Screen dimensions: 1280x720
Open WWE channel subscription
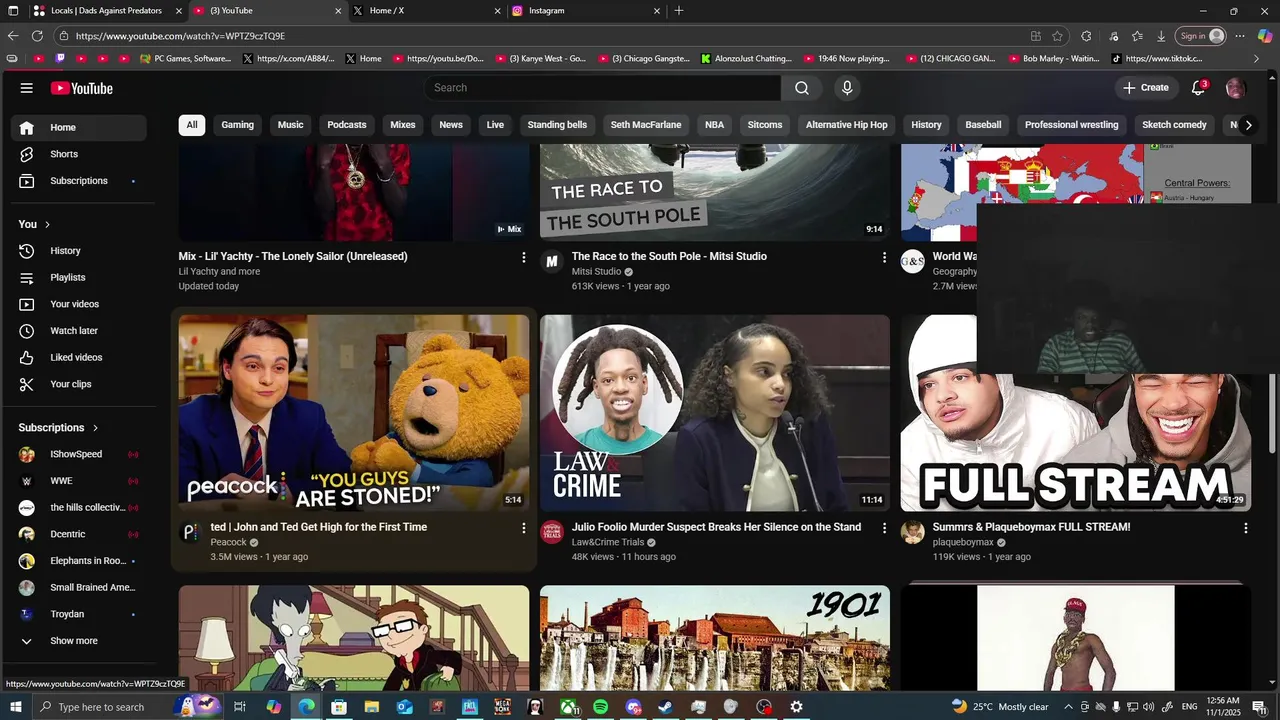(x=79, y=481)
